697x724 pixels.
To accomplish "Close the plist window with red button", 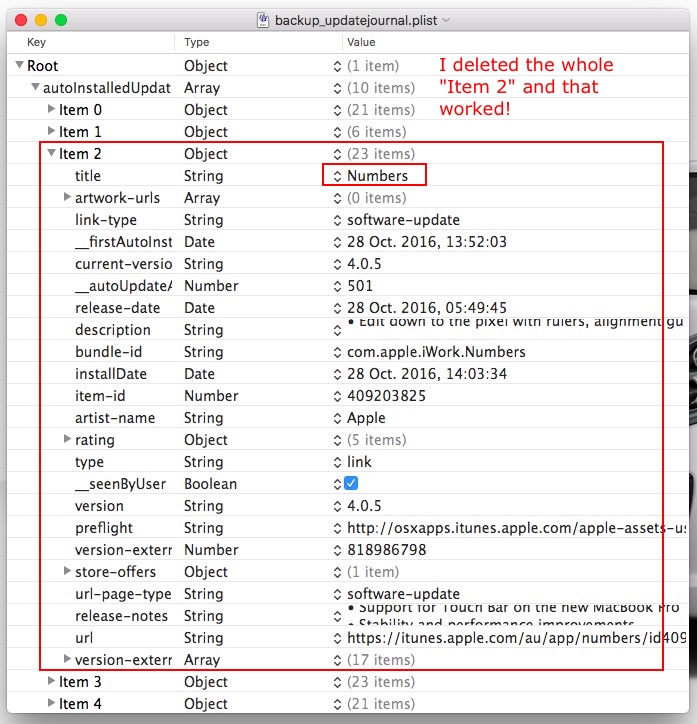I will (21, 20).
